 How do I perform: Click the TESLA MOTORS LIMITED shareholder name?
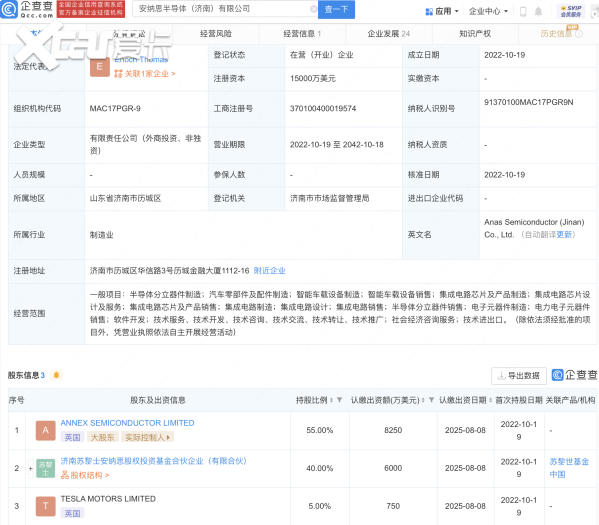point(108,499)
